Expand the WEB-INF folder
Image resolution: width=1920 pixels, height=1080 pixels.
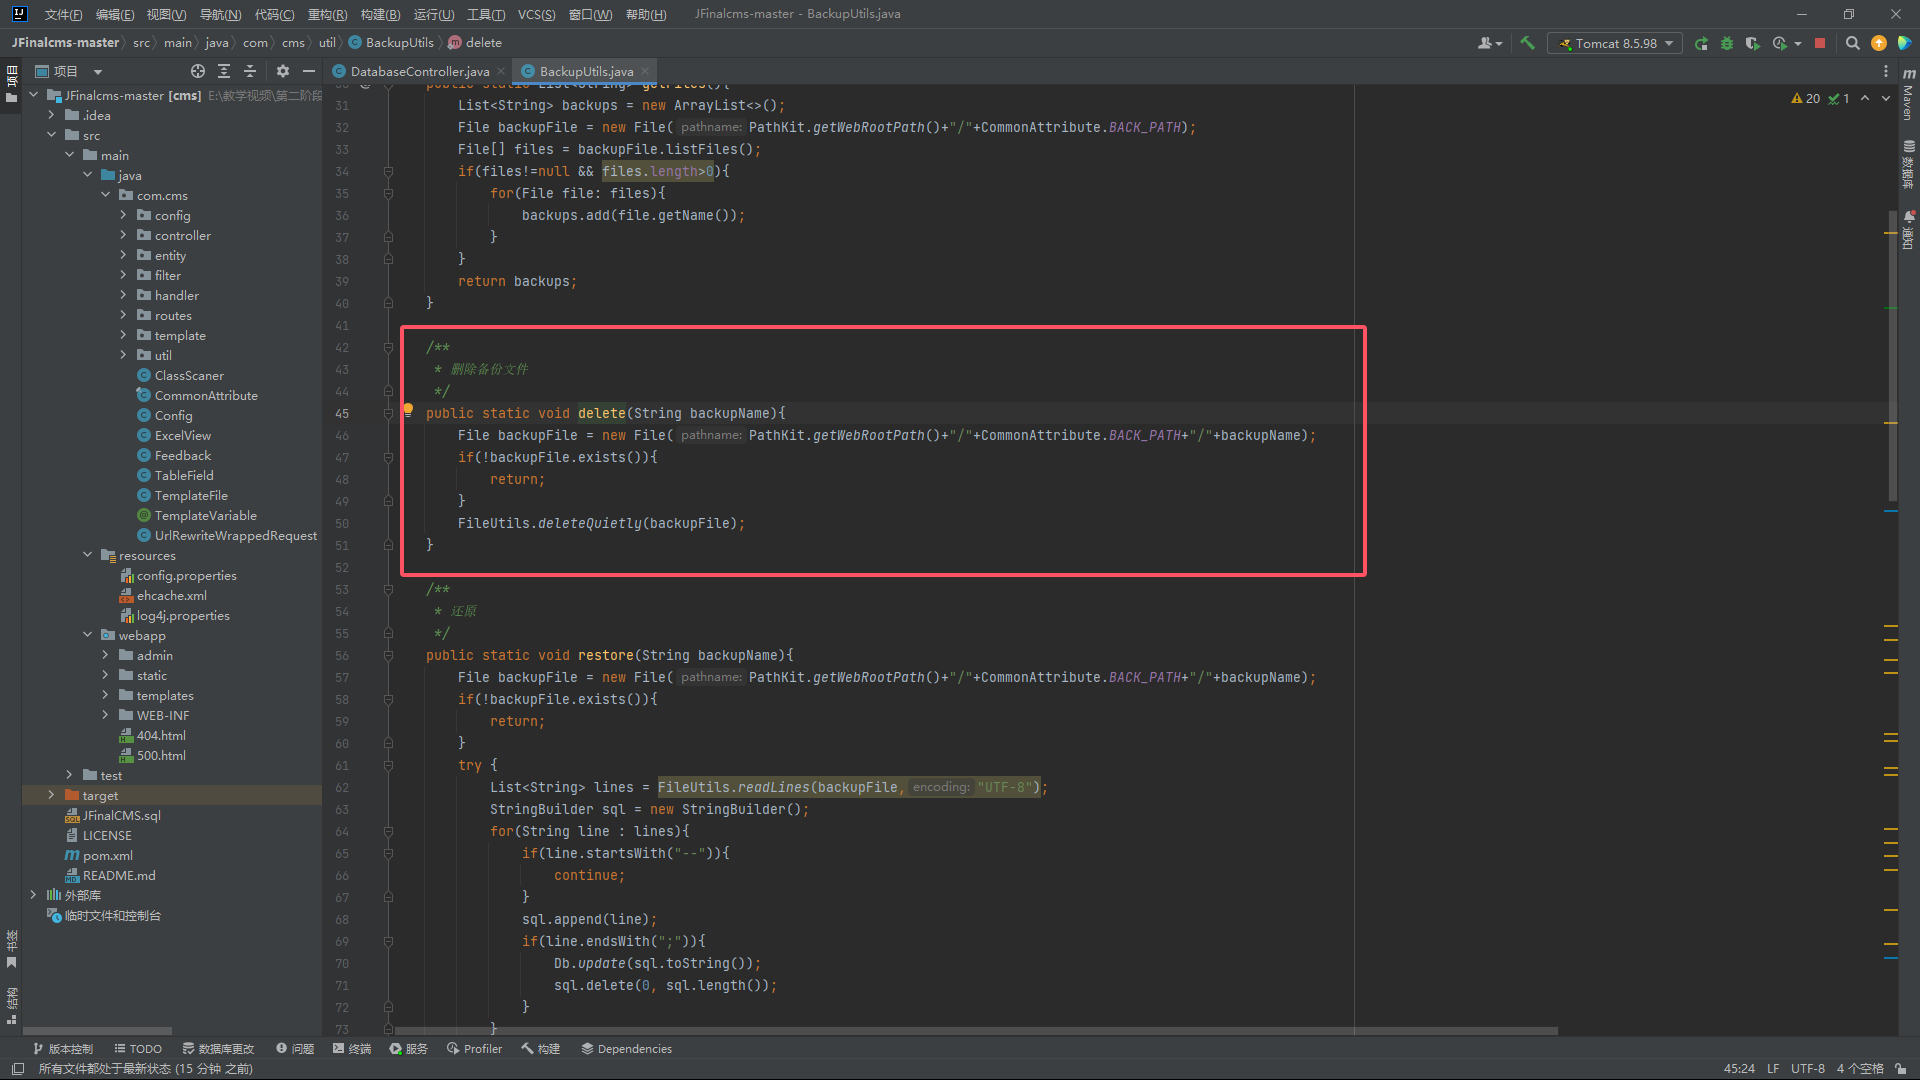click(106, 715)
